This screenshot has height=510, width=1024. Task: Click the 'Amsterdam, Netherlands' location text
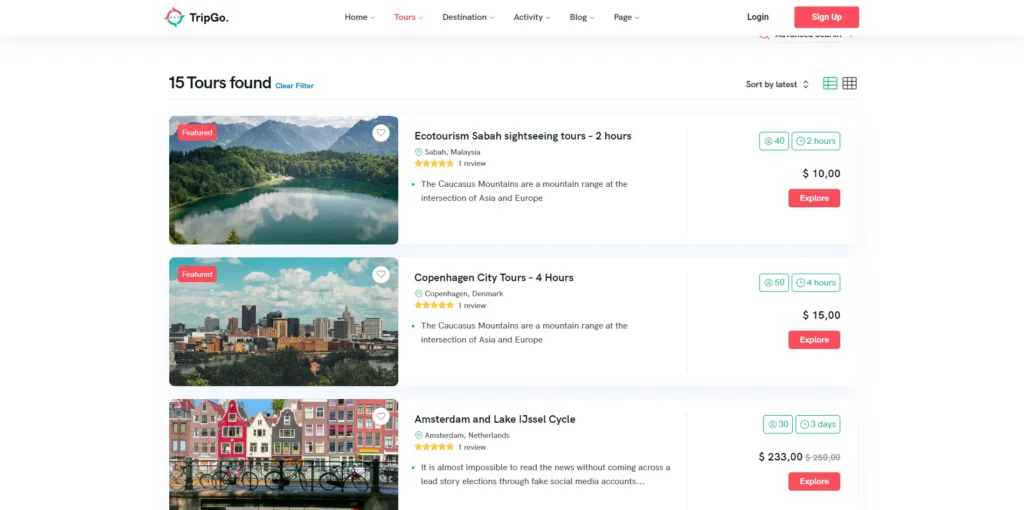click(x=467, y=436)
